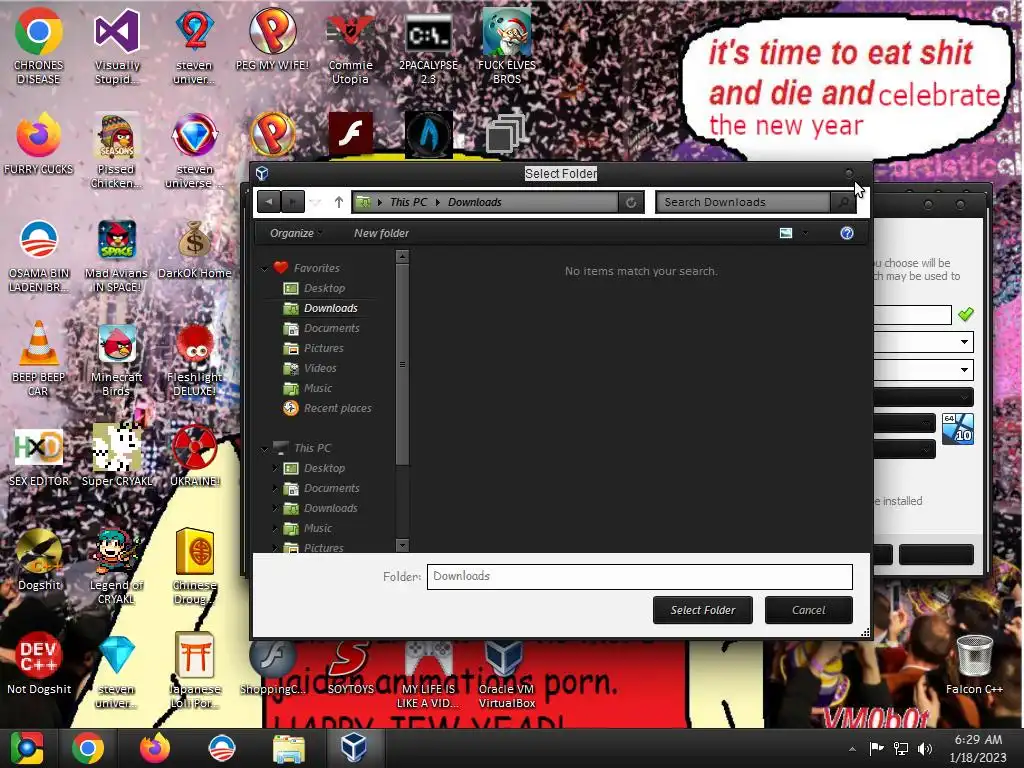Image resolution: width=1024 pixels, height=768 pixels.
Task: Open the Visually Stupid desktop icon
Action: click(x=117, y=45)
